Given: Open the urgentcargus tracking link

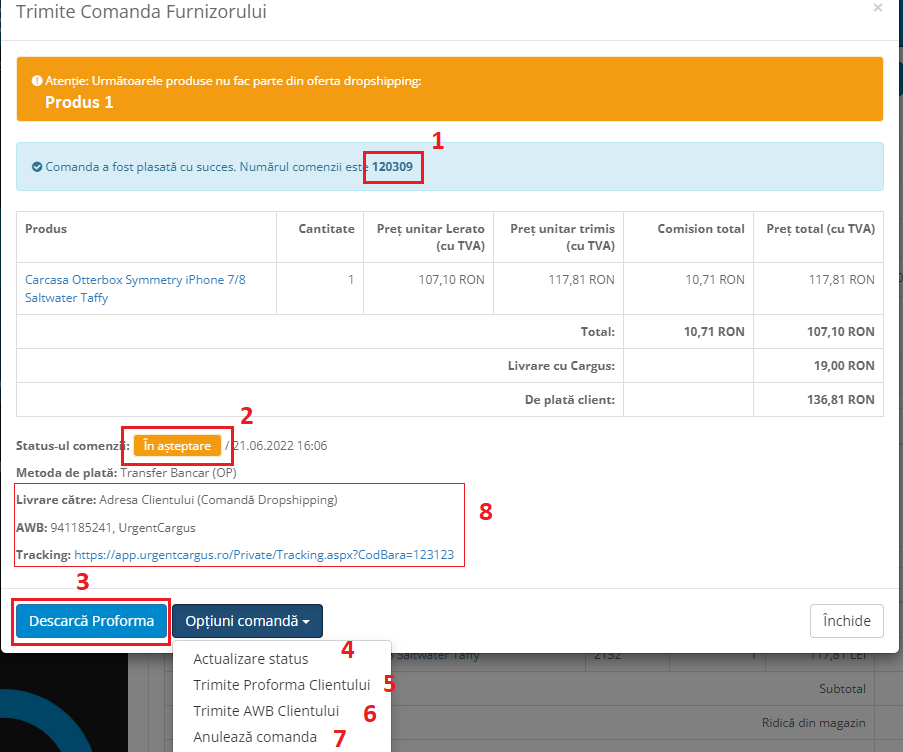Looking at the screenshot, I should pyautogui.click(x=264, y=554).
